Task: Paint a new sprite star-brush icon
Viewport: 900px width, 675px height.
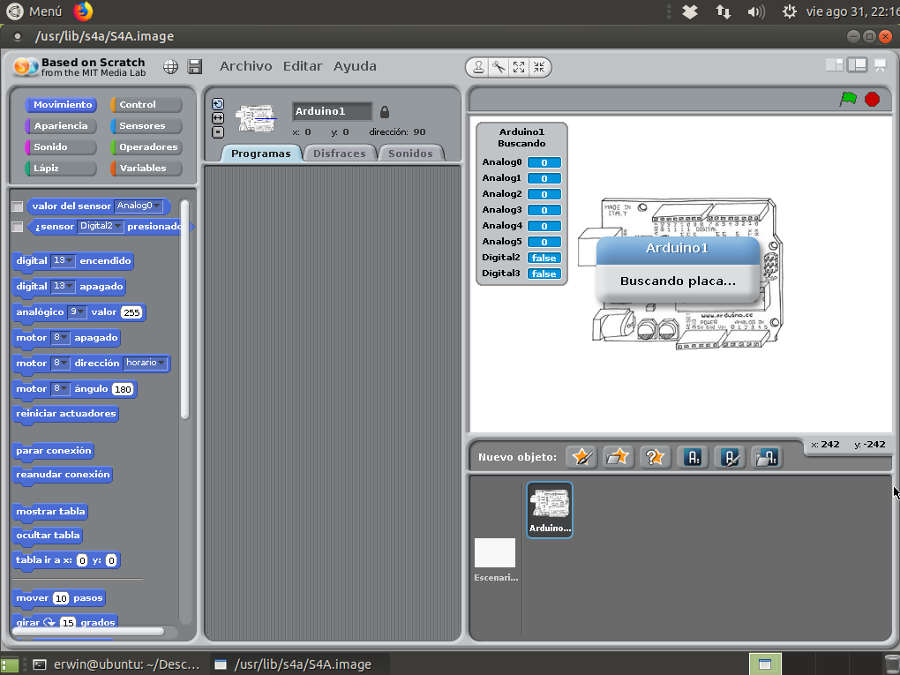Action: tap(582, 457)
